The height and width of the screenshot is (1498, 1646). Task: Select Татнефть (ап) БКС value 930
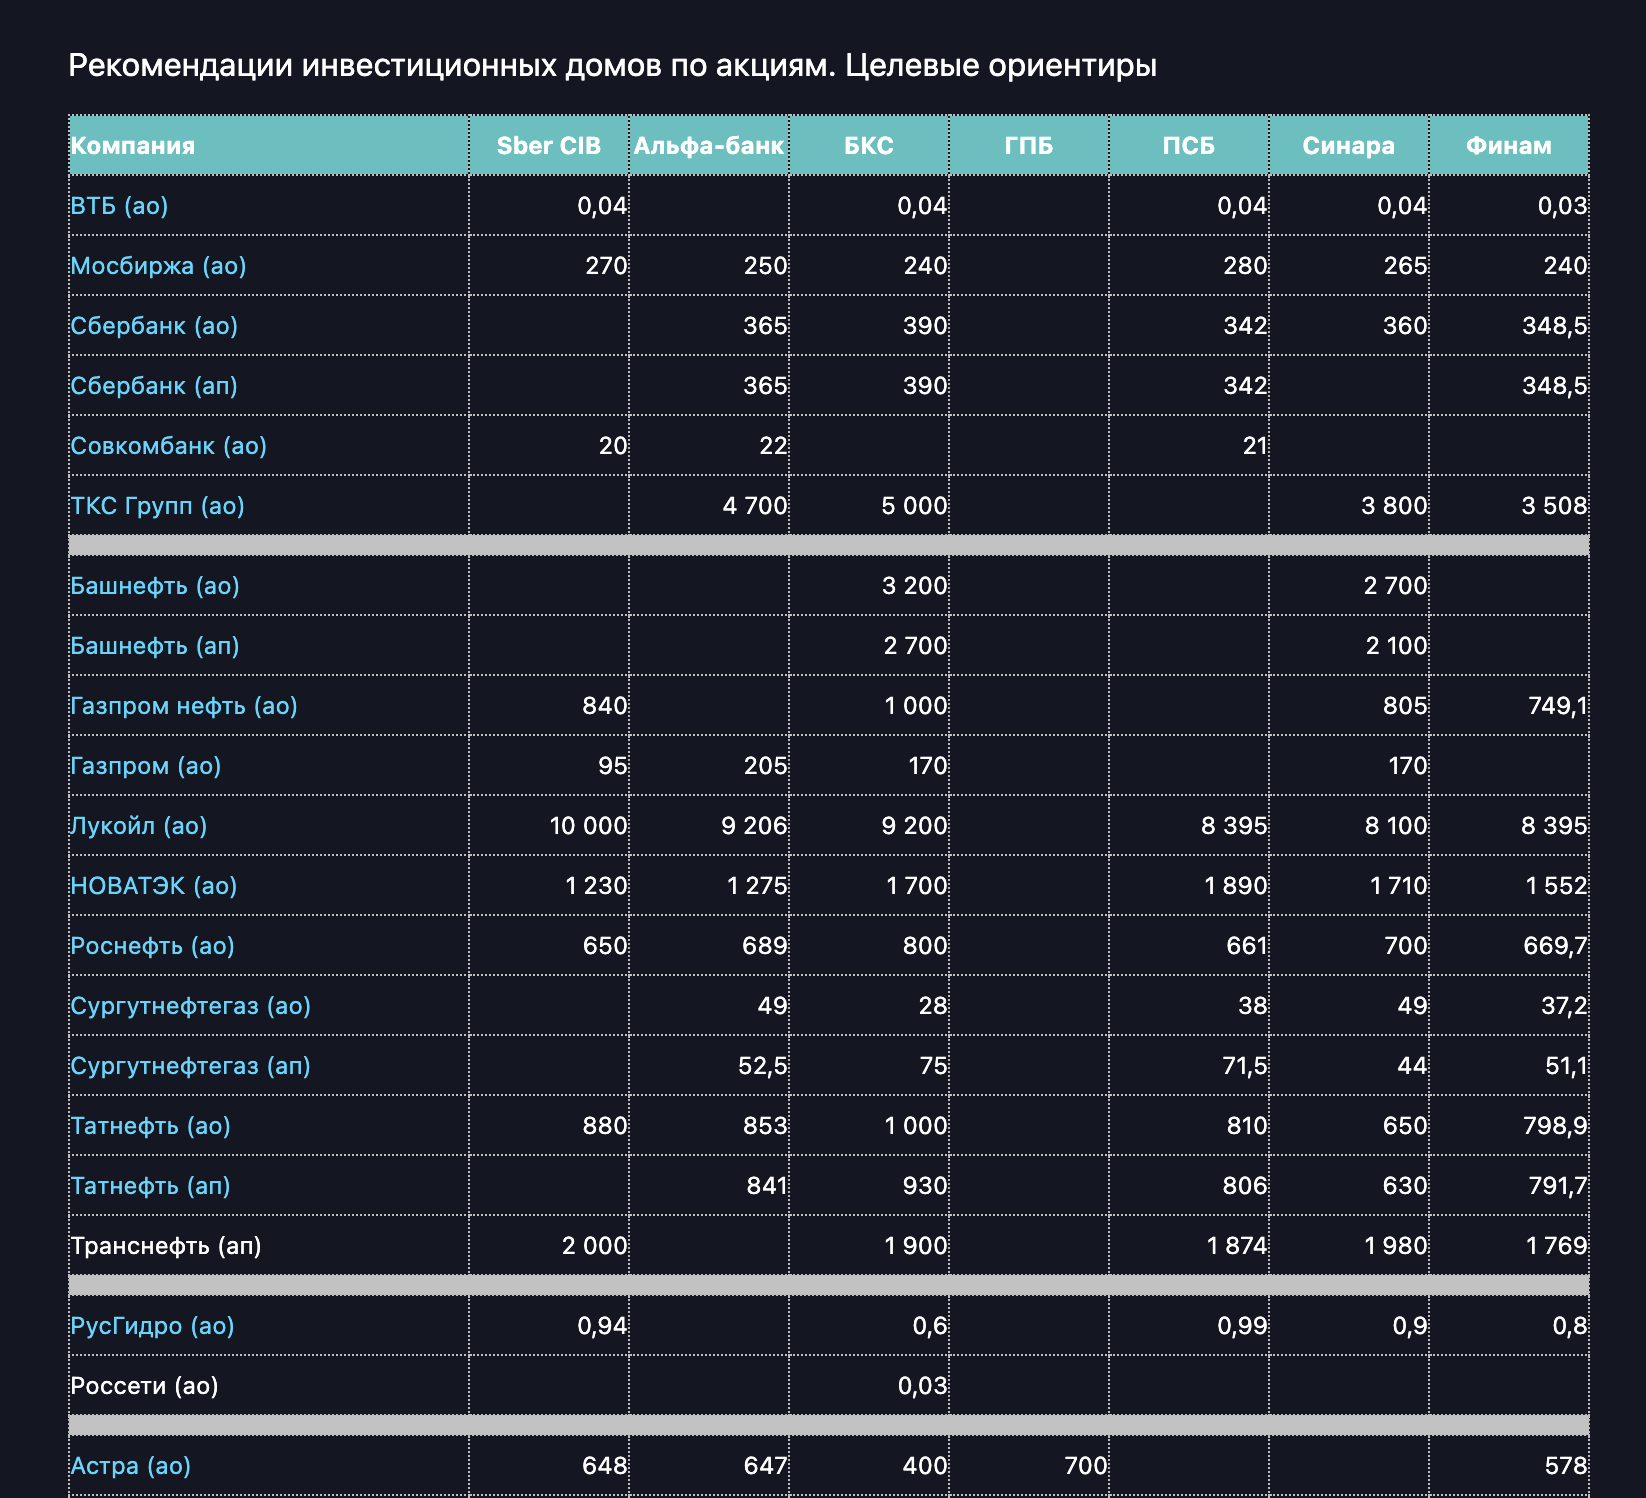pos(926,1186)
